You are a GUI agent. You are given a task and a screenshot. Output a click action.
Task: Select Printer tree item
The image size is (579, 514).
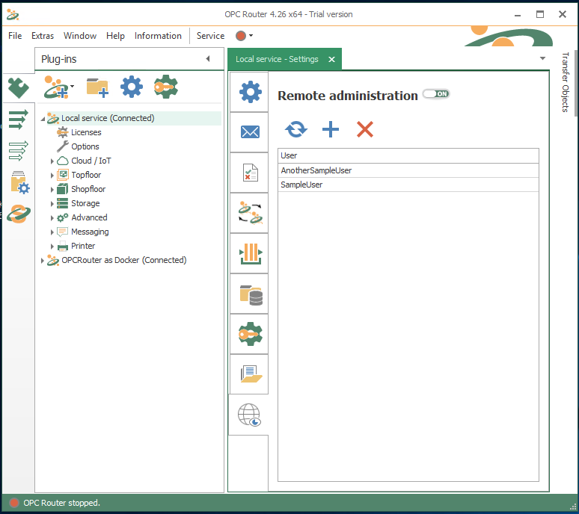[83, 246]
